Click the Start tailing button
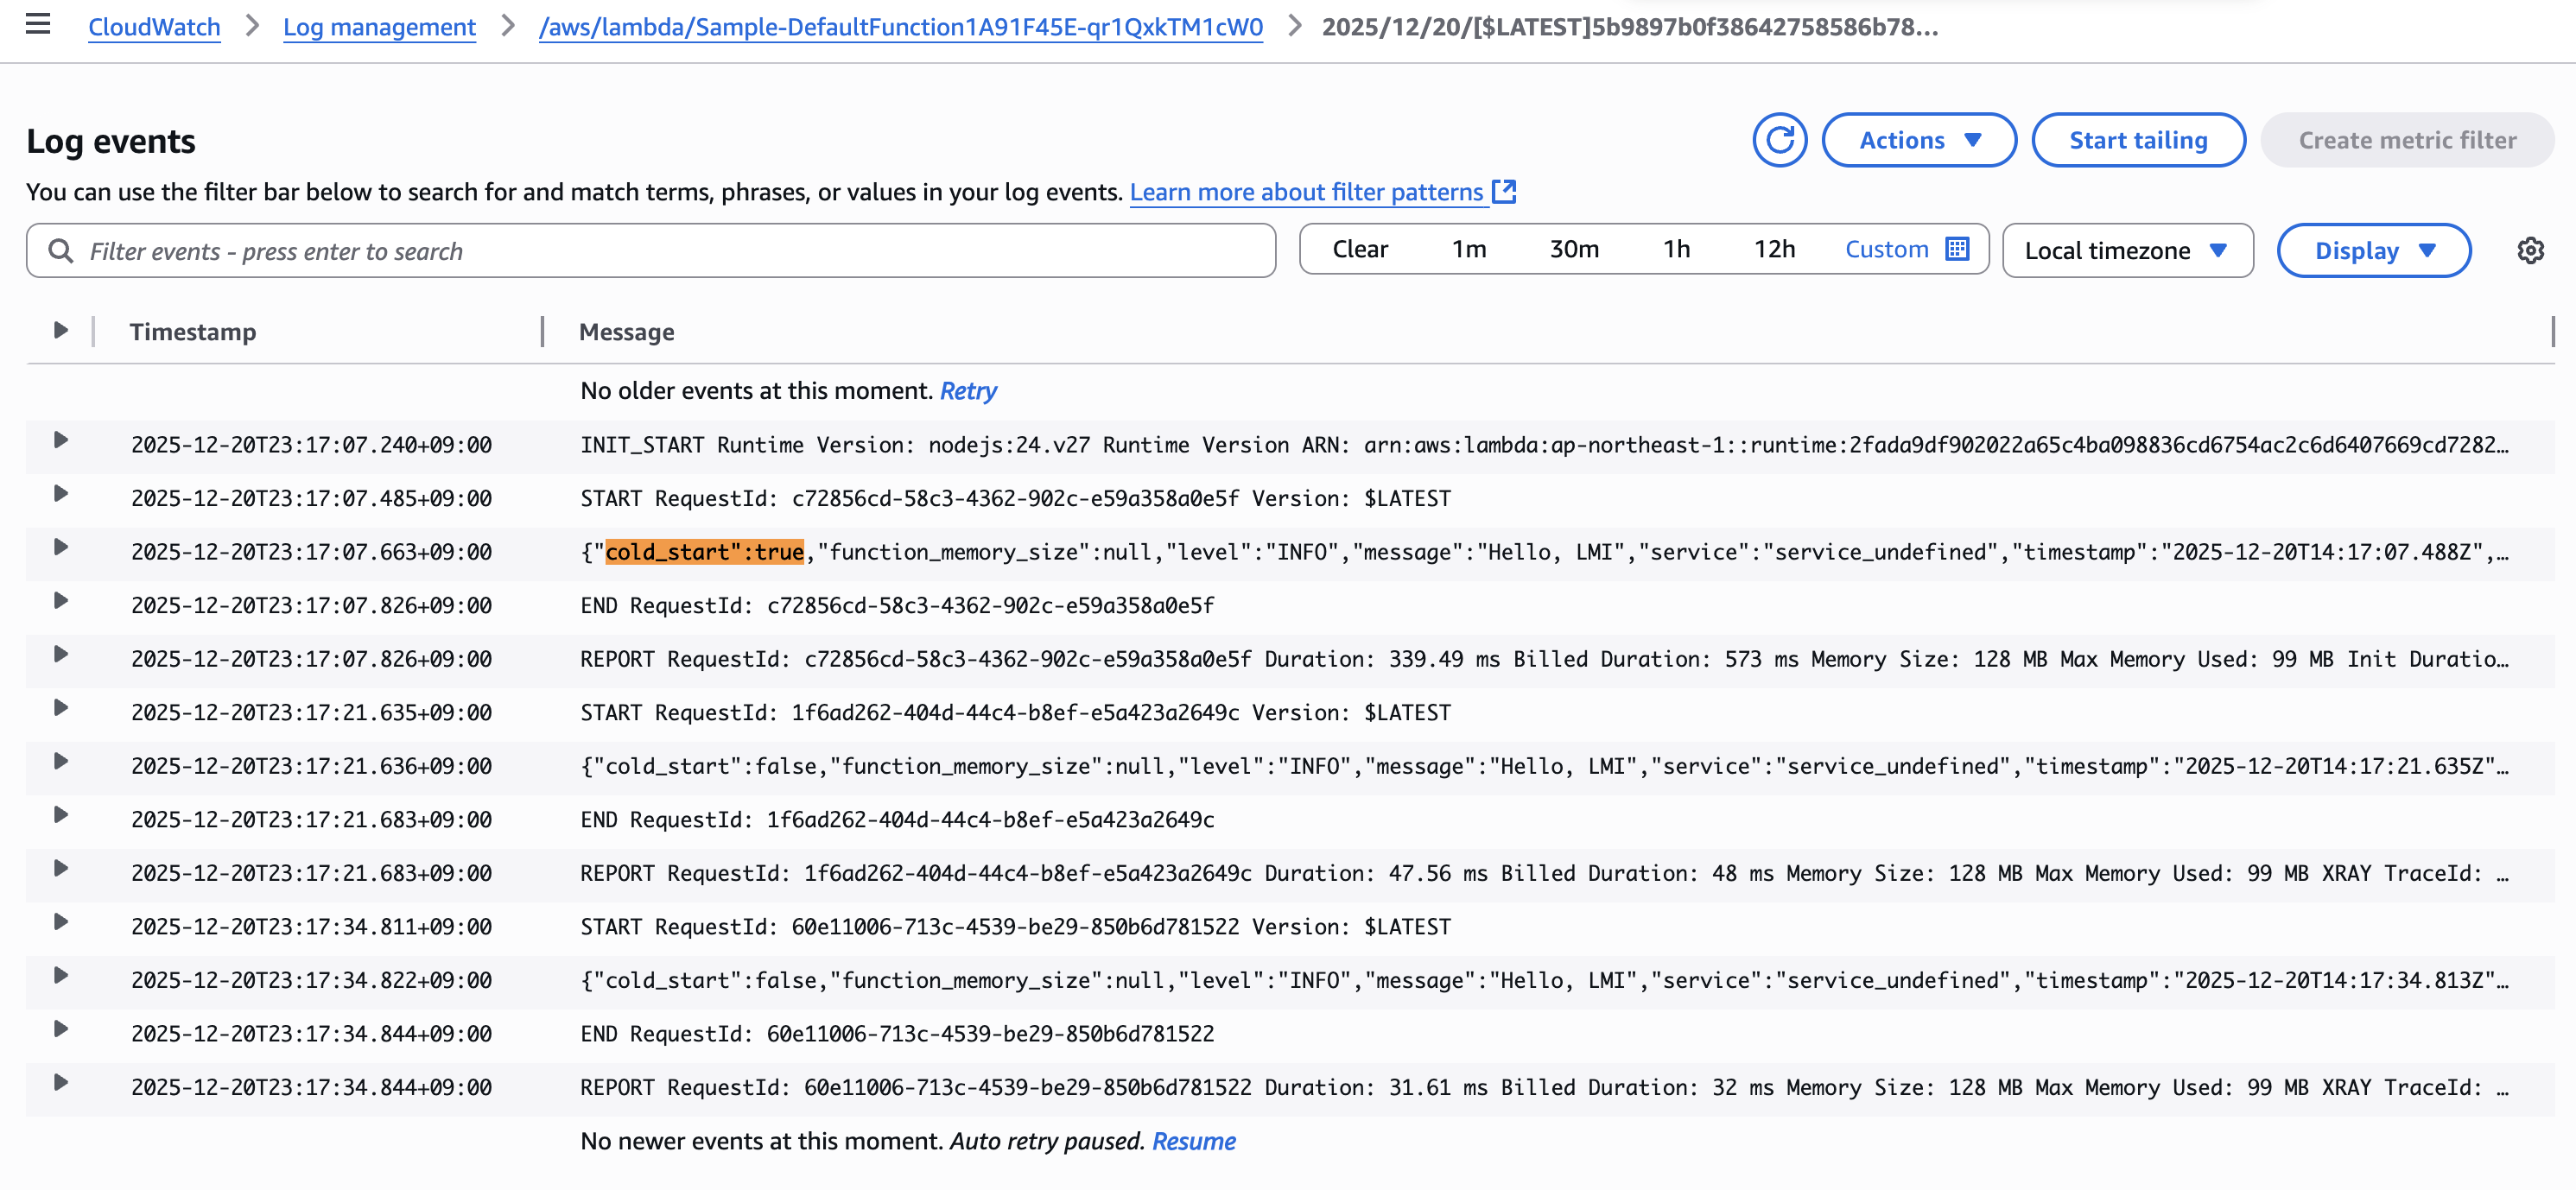This screenshot has width=2576, height=1190. point(2137,141)
